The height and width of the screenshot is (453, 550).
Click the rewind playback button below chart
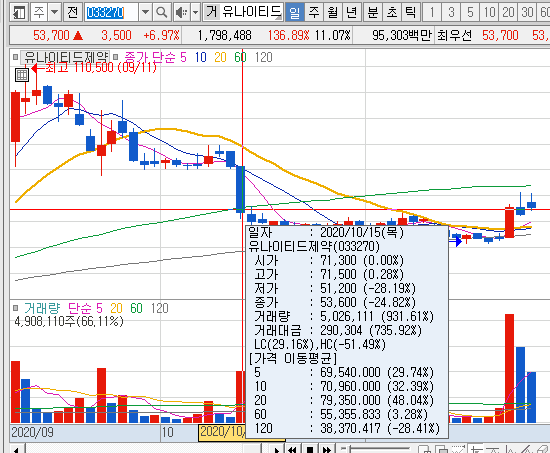292,449
